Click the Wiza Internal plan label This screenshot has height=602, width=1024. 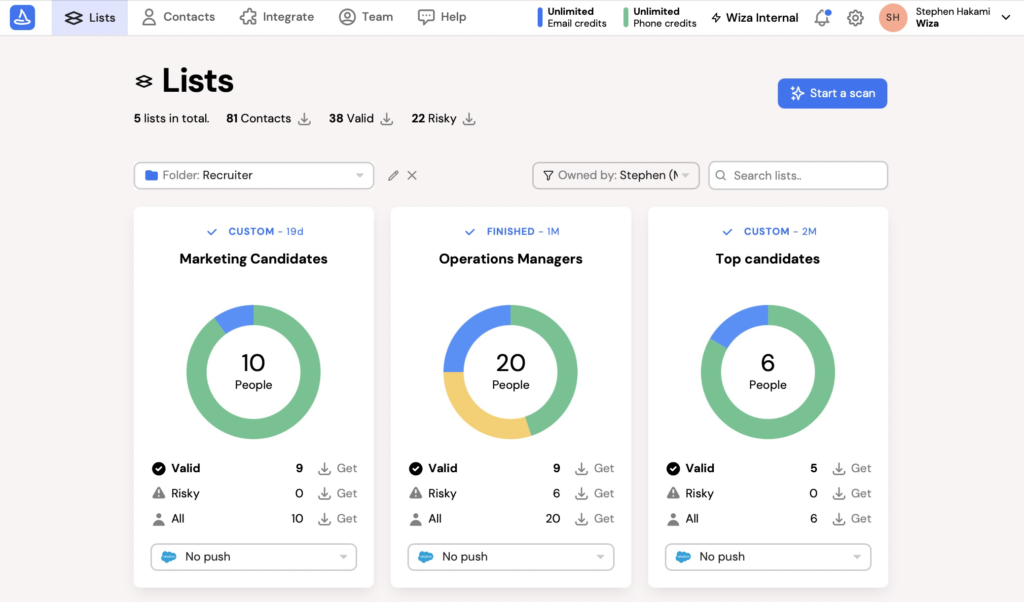point(754,18)
